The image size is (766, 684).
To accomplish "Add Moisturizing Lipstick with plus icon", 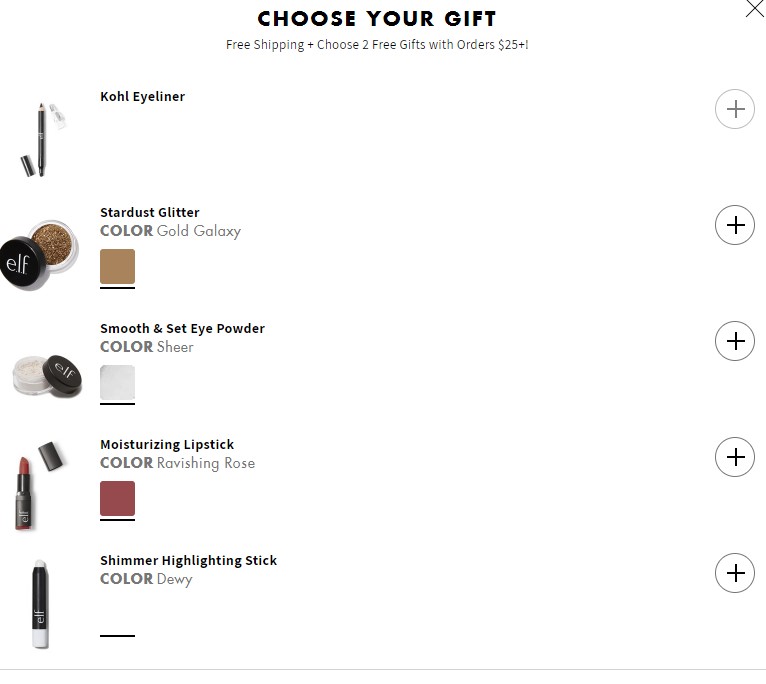I will [735, 457].
